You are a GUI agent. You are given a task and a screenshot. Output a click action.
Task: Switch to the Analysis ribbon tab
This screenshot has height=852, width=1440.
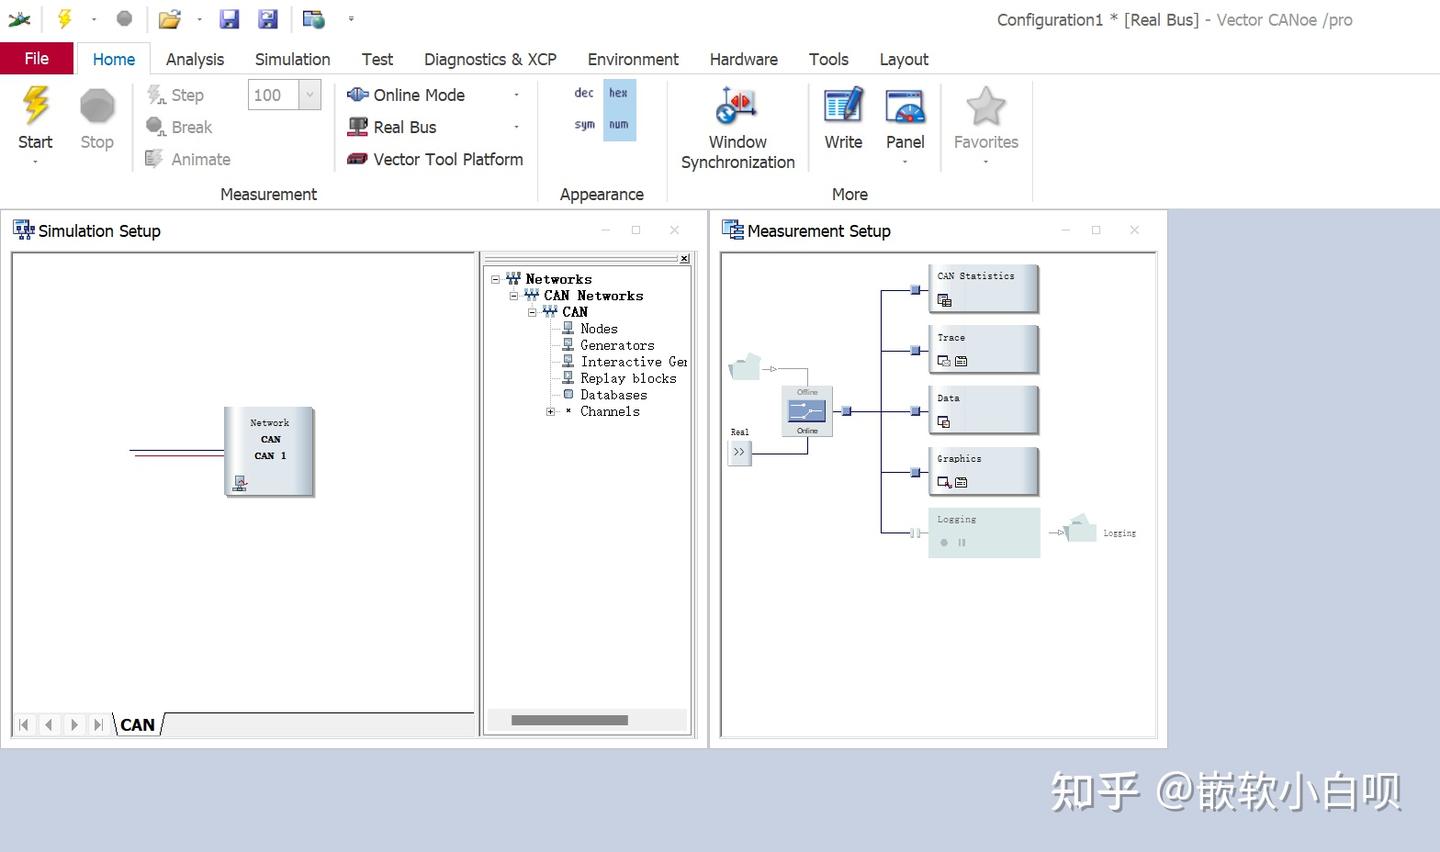tap(195, 59)
